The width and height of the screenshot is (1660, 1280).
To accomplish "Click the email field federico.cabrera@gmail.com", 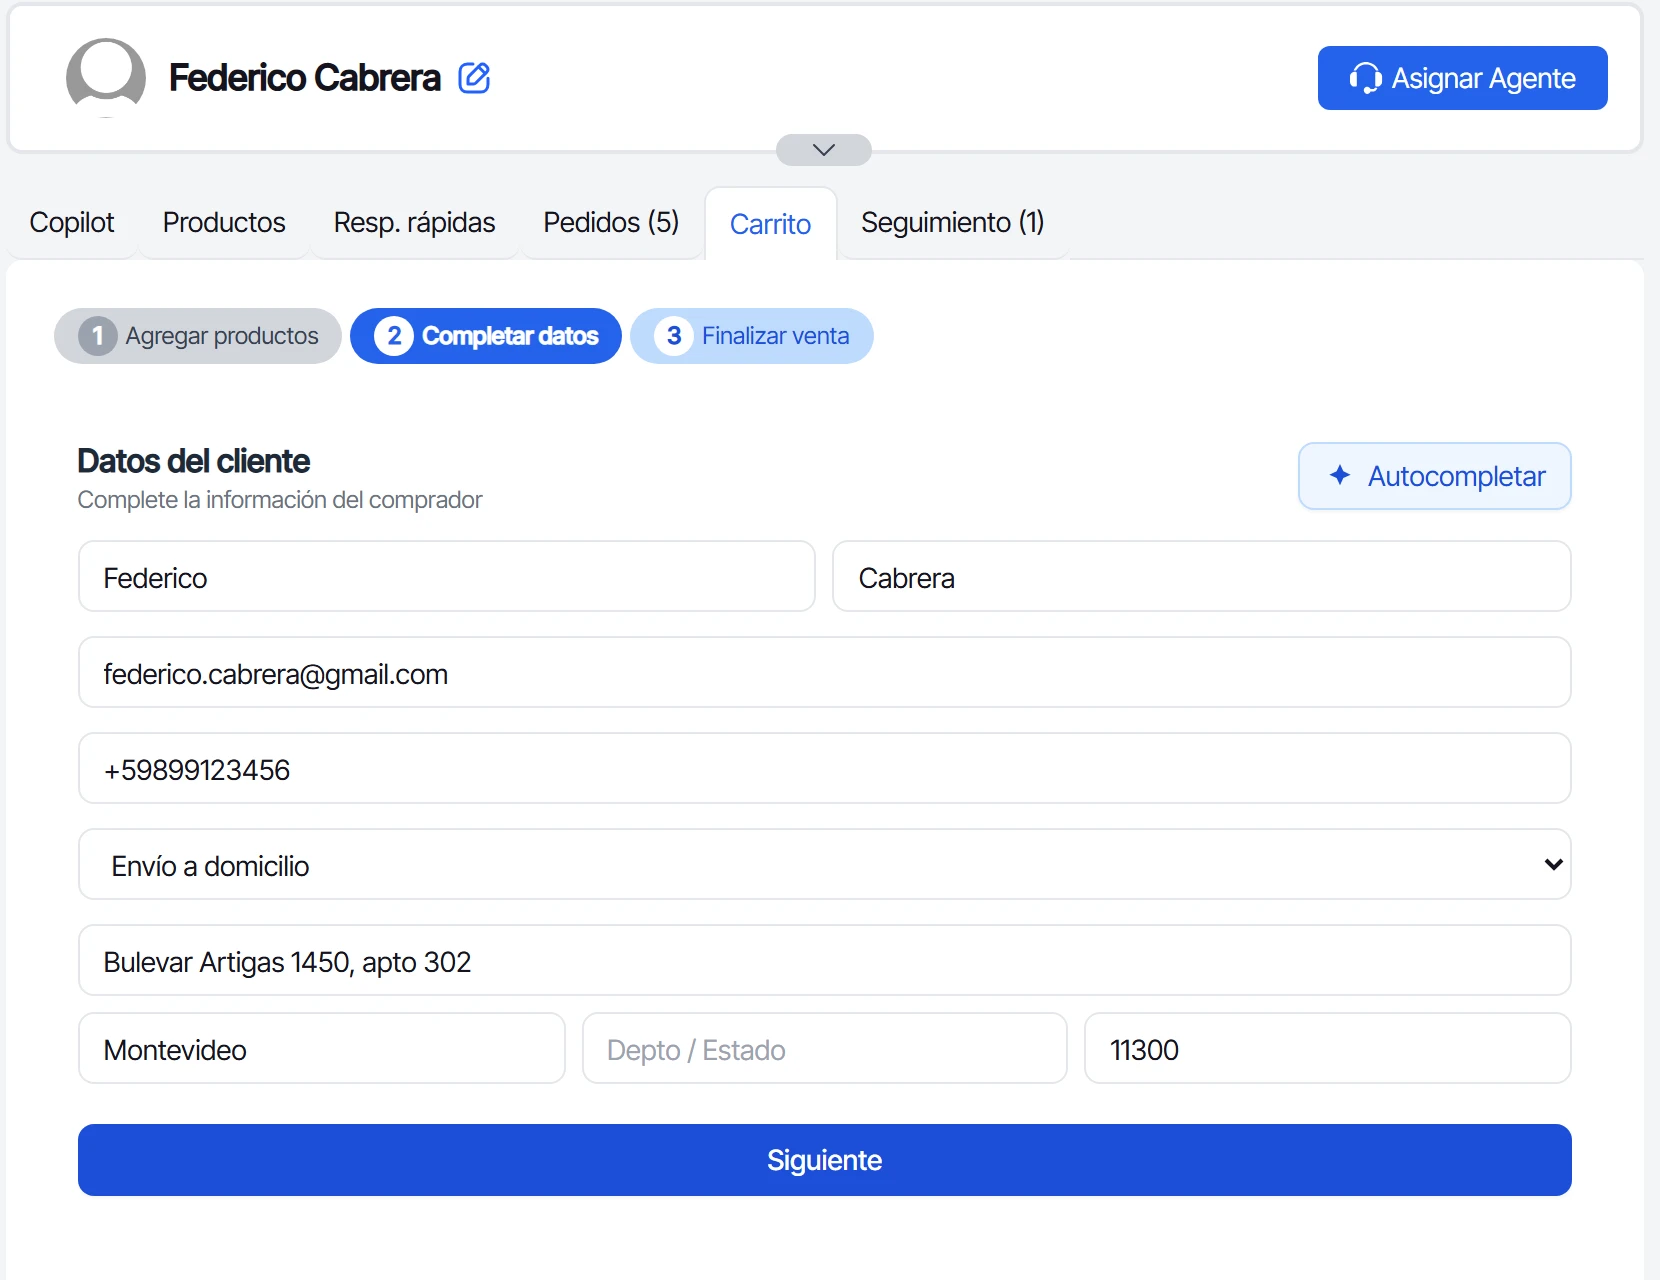I will [x=825, y=672].
